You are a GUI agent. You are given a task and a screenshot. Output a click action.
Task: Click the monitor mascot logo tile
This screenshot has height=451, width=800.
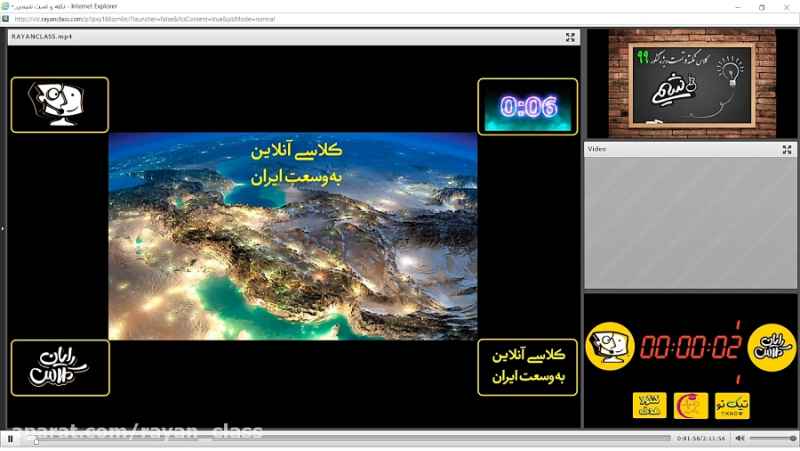point(60,105)
